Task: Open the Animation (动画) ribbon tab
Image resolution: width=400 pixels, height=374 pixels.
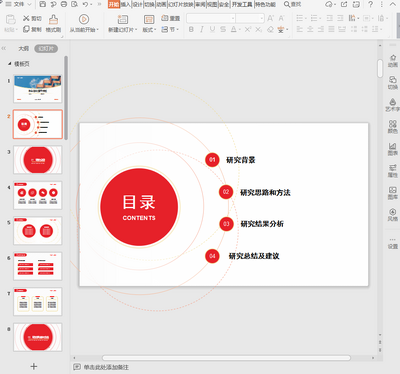Action: [161, 4]
